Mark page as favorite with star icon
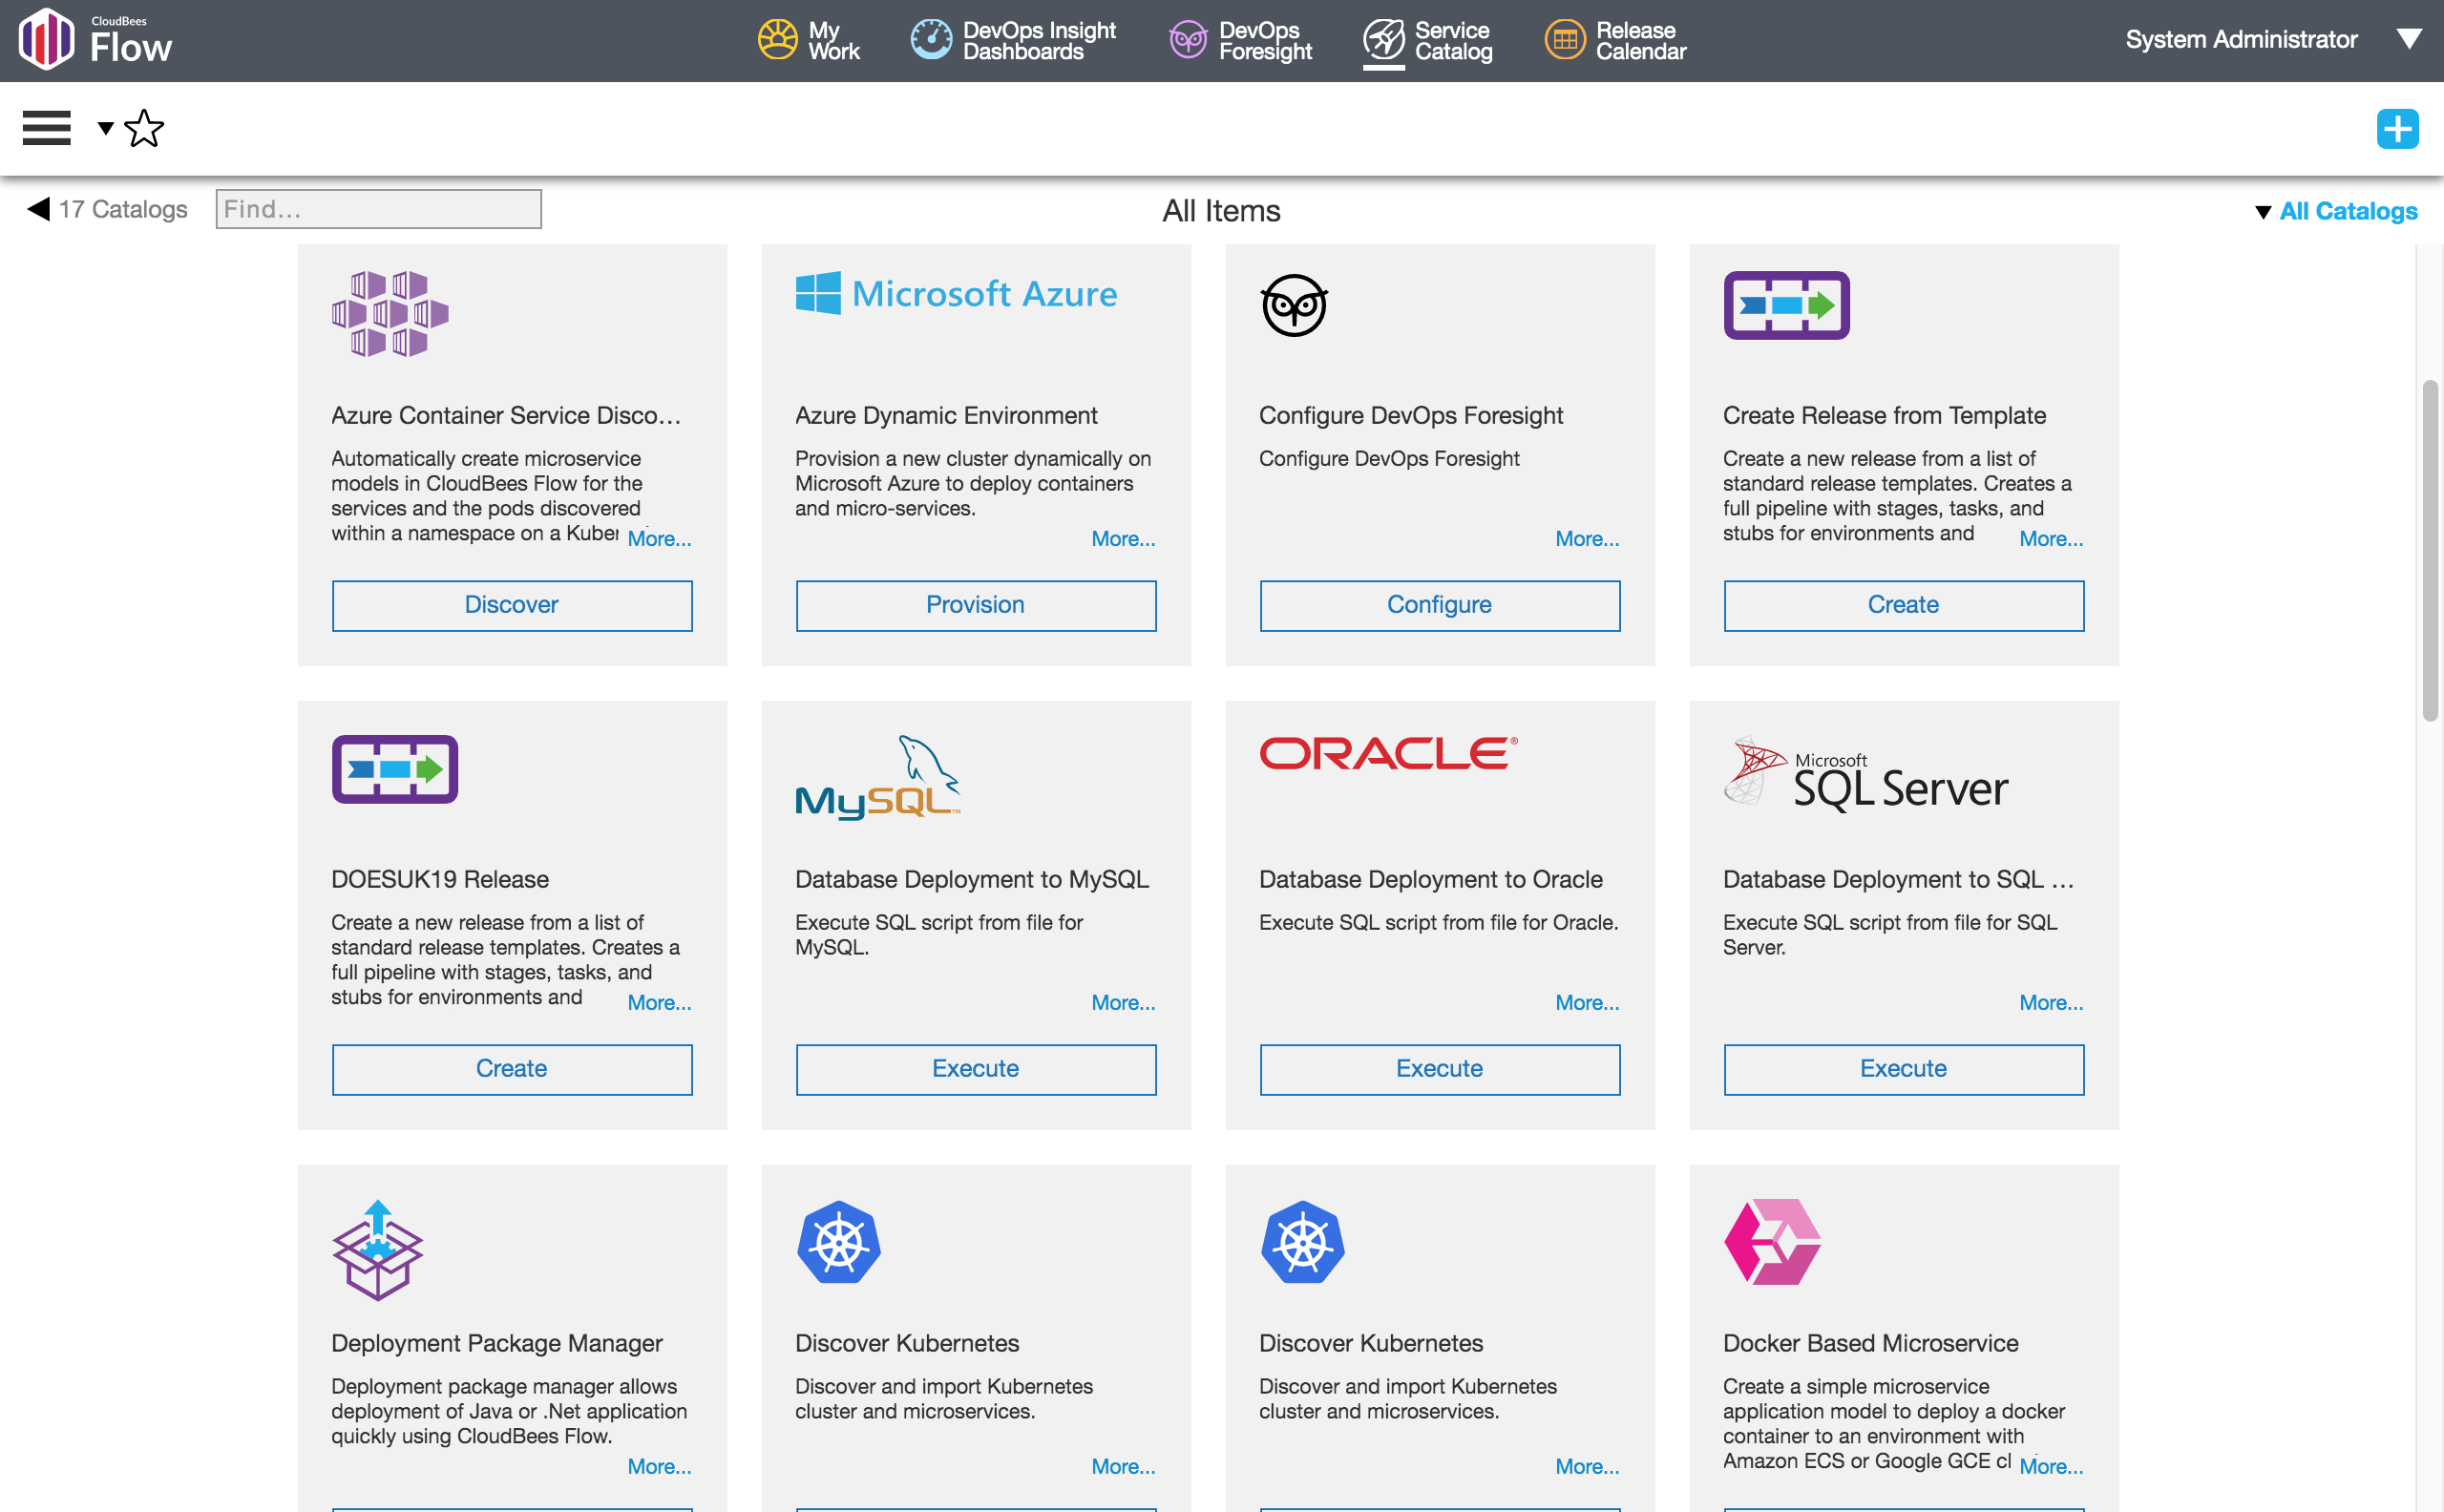2444x1512 pixels. 144,128
